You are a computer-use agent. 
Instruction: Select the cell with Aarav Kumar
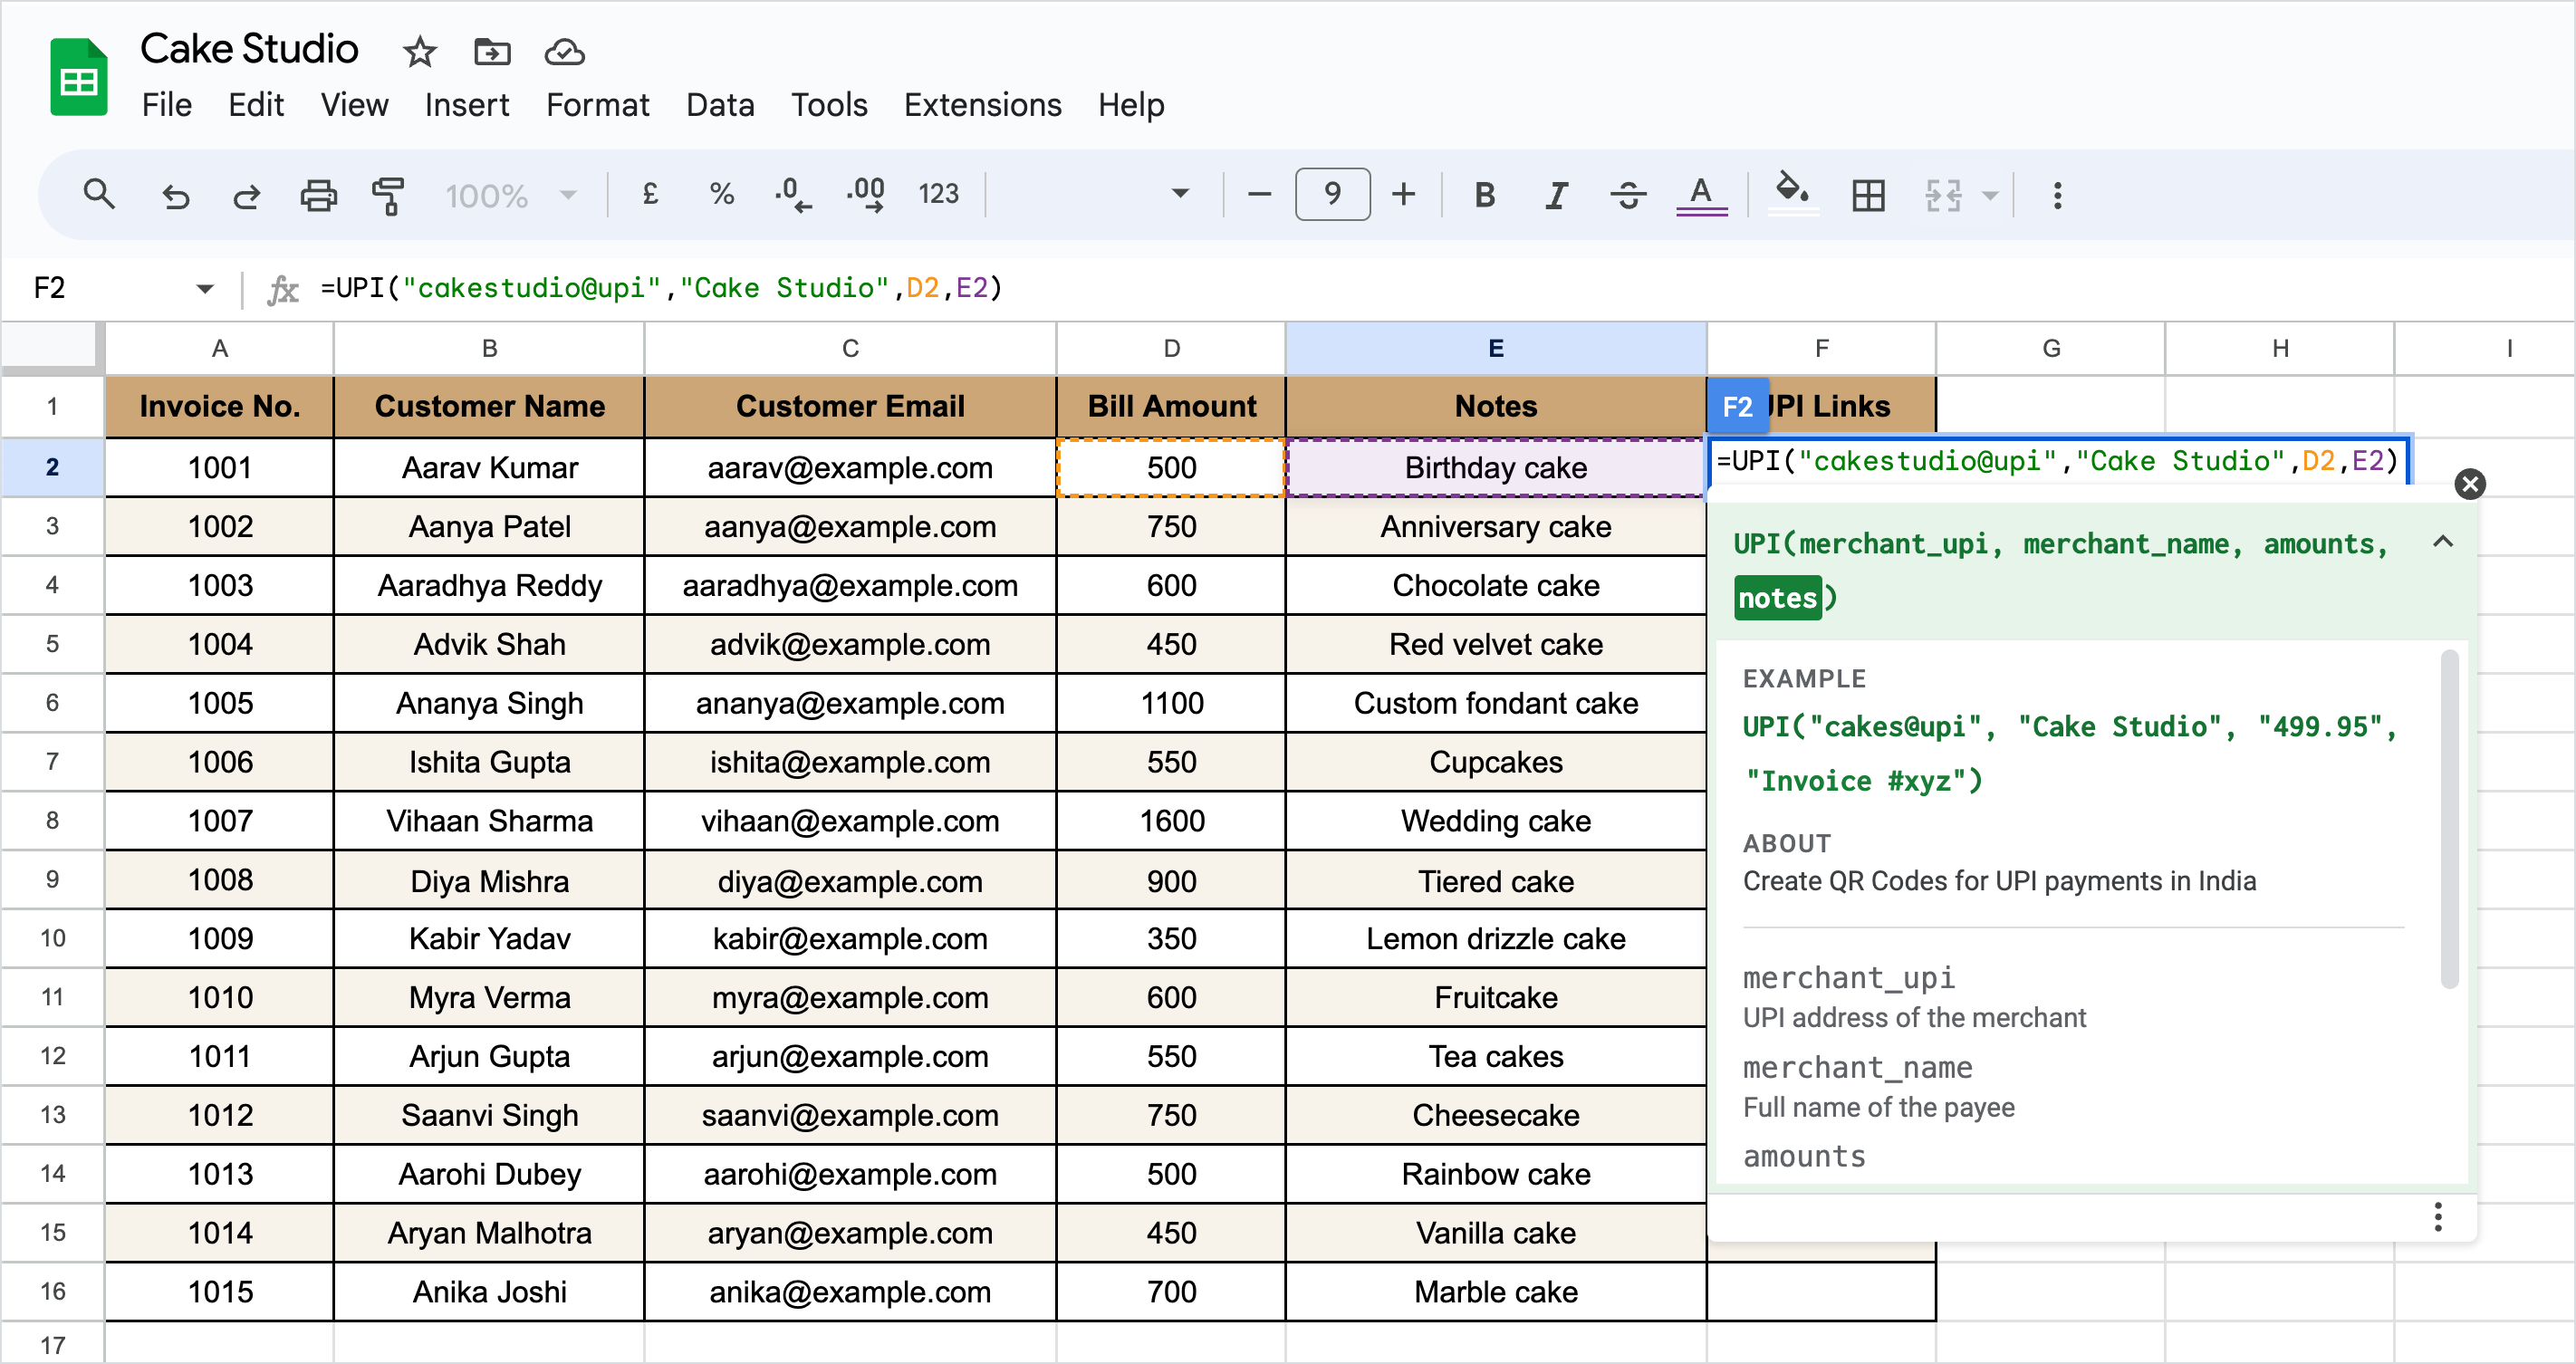pos(489,467)
